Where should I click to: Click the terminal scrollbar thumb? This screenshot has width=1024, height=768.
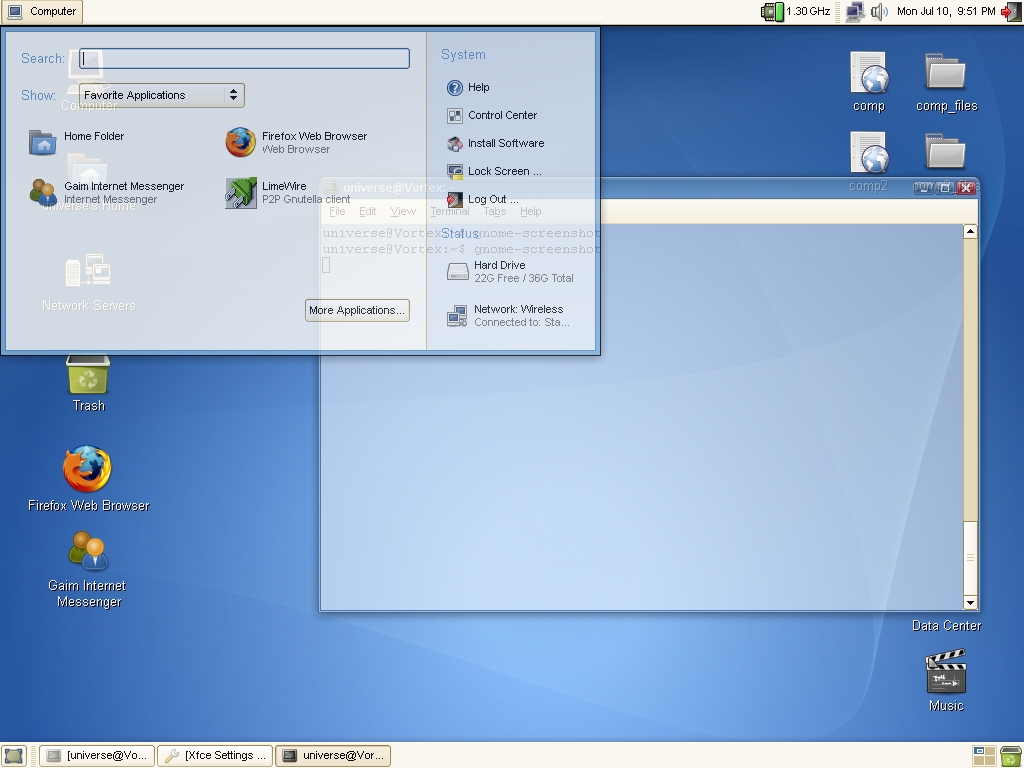pyautogui.click(x=970, y=558)
